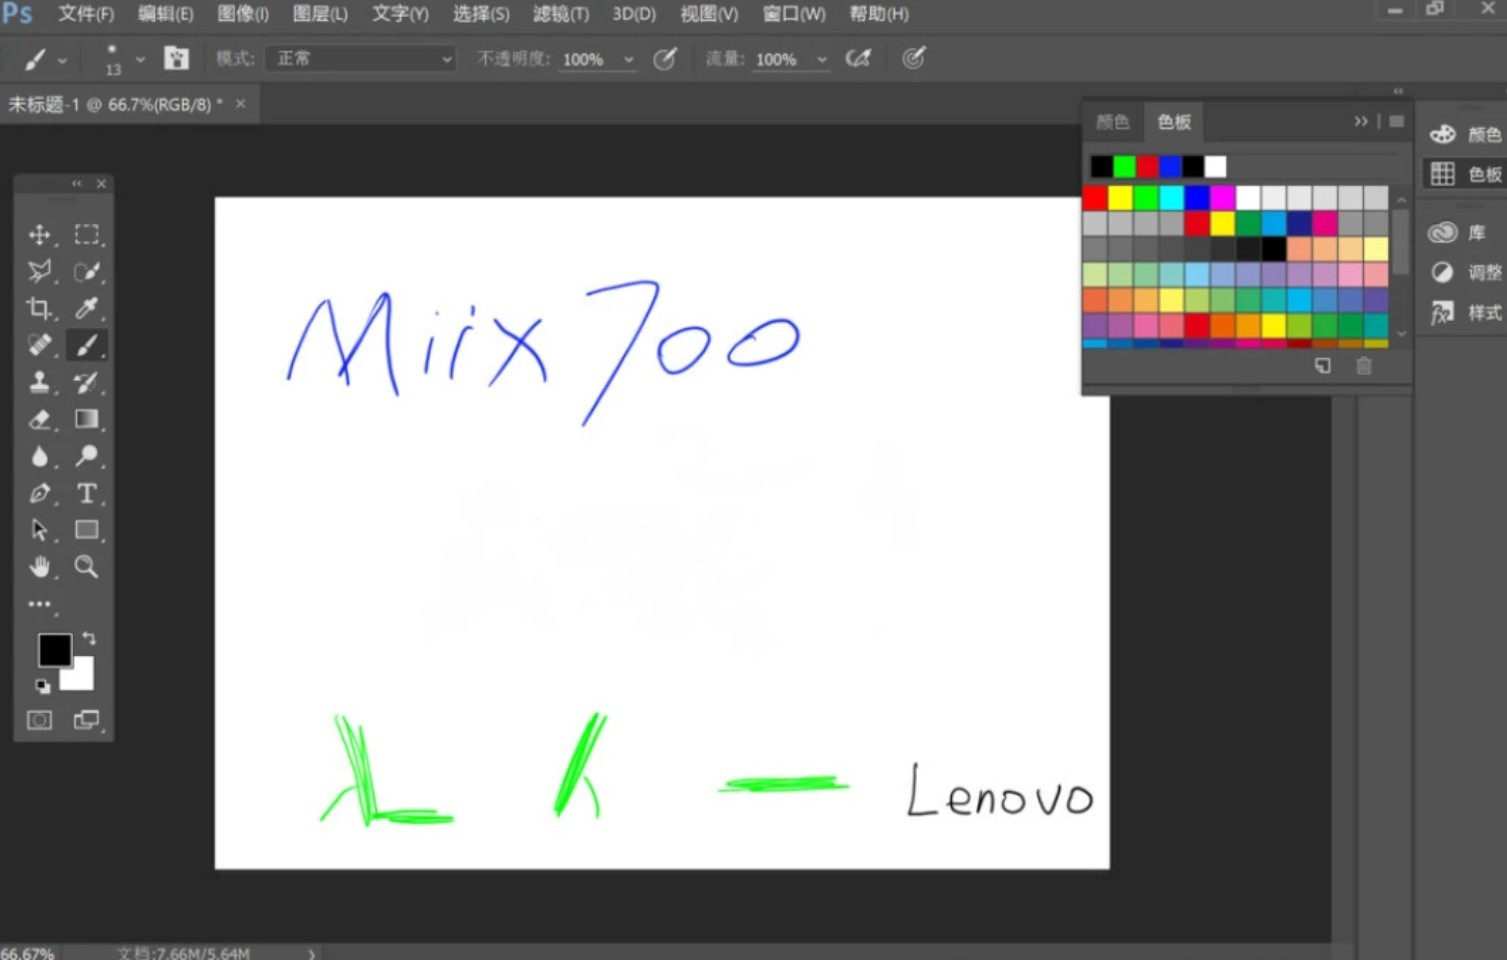Image resolution: width=1507 pixels, height=960 pixels.
Task: Select the History Brush tool
Action: tap(87, 382)
